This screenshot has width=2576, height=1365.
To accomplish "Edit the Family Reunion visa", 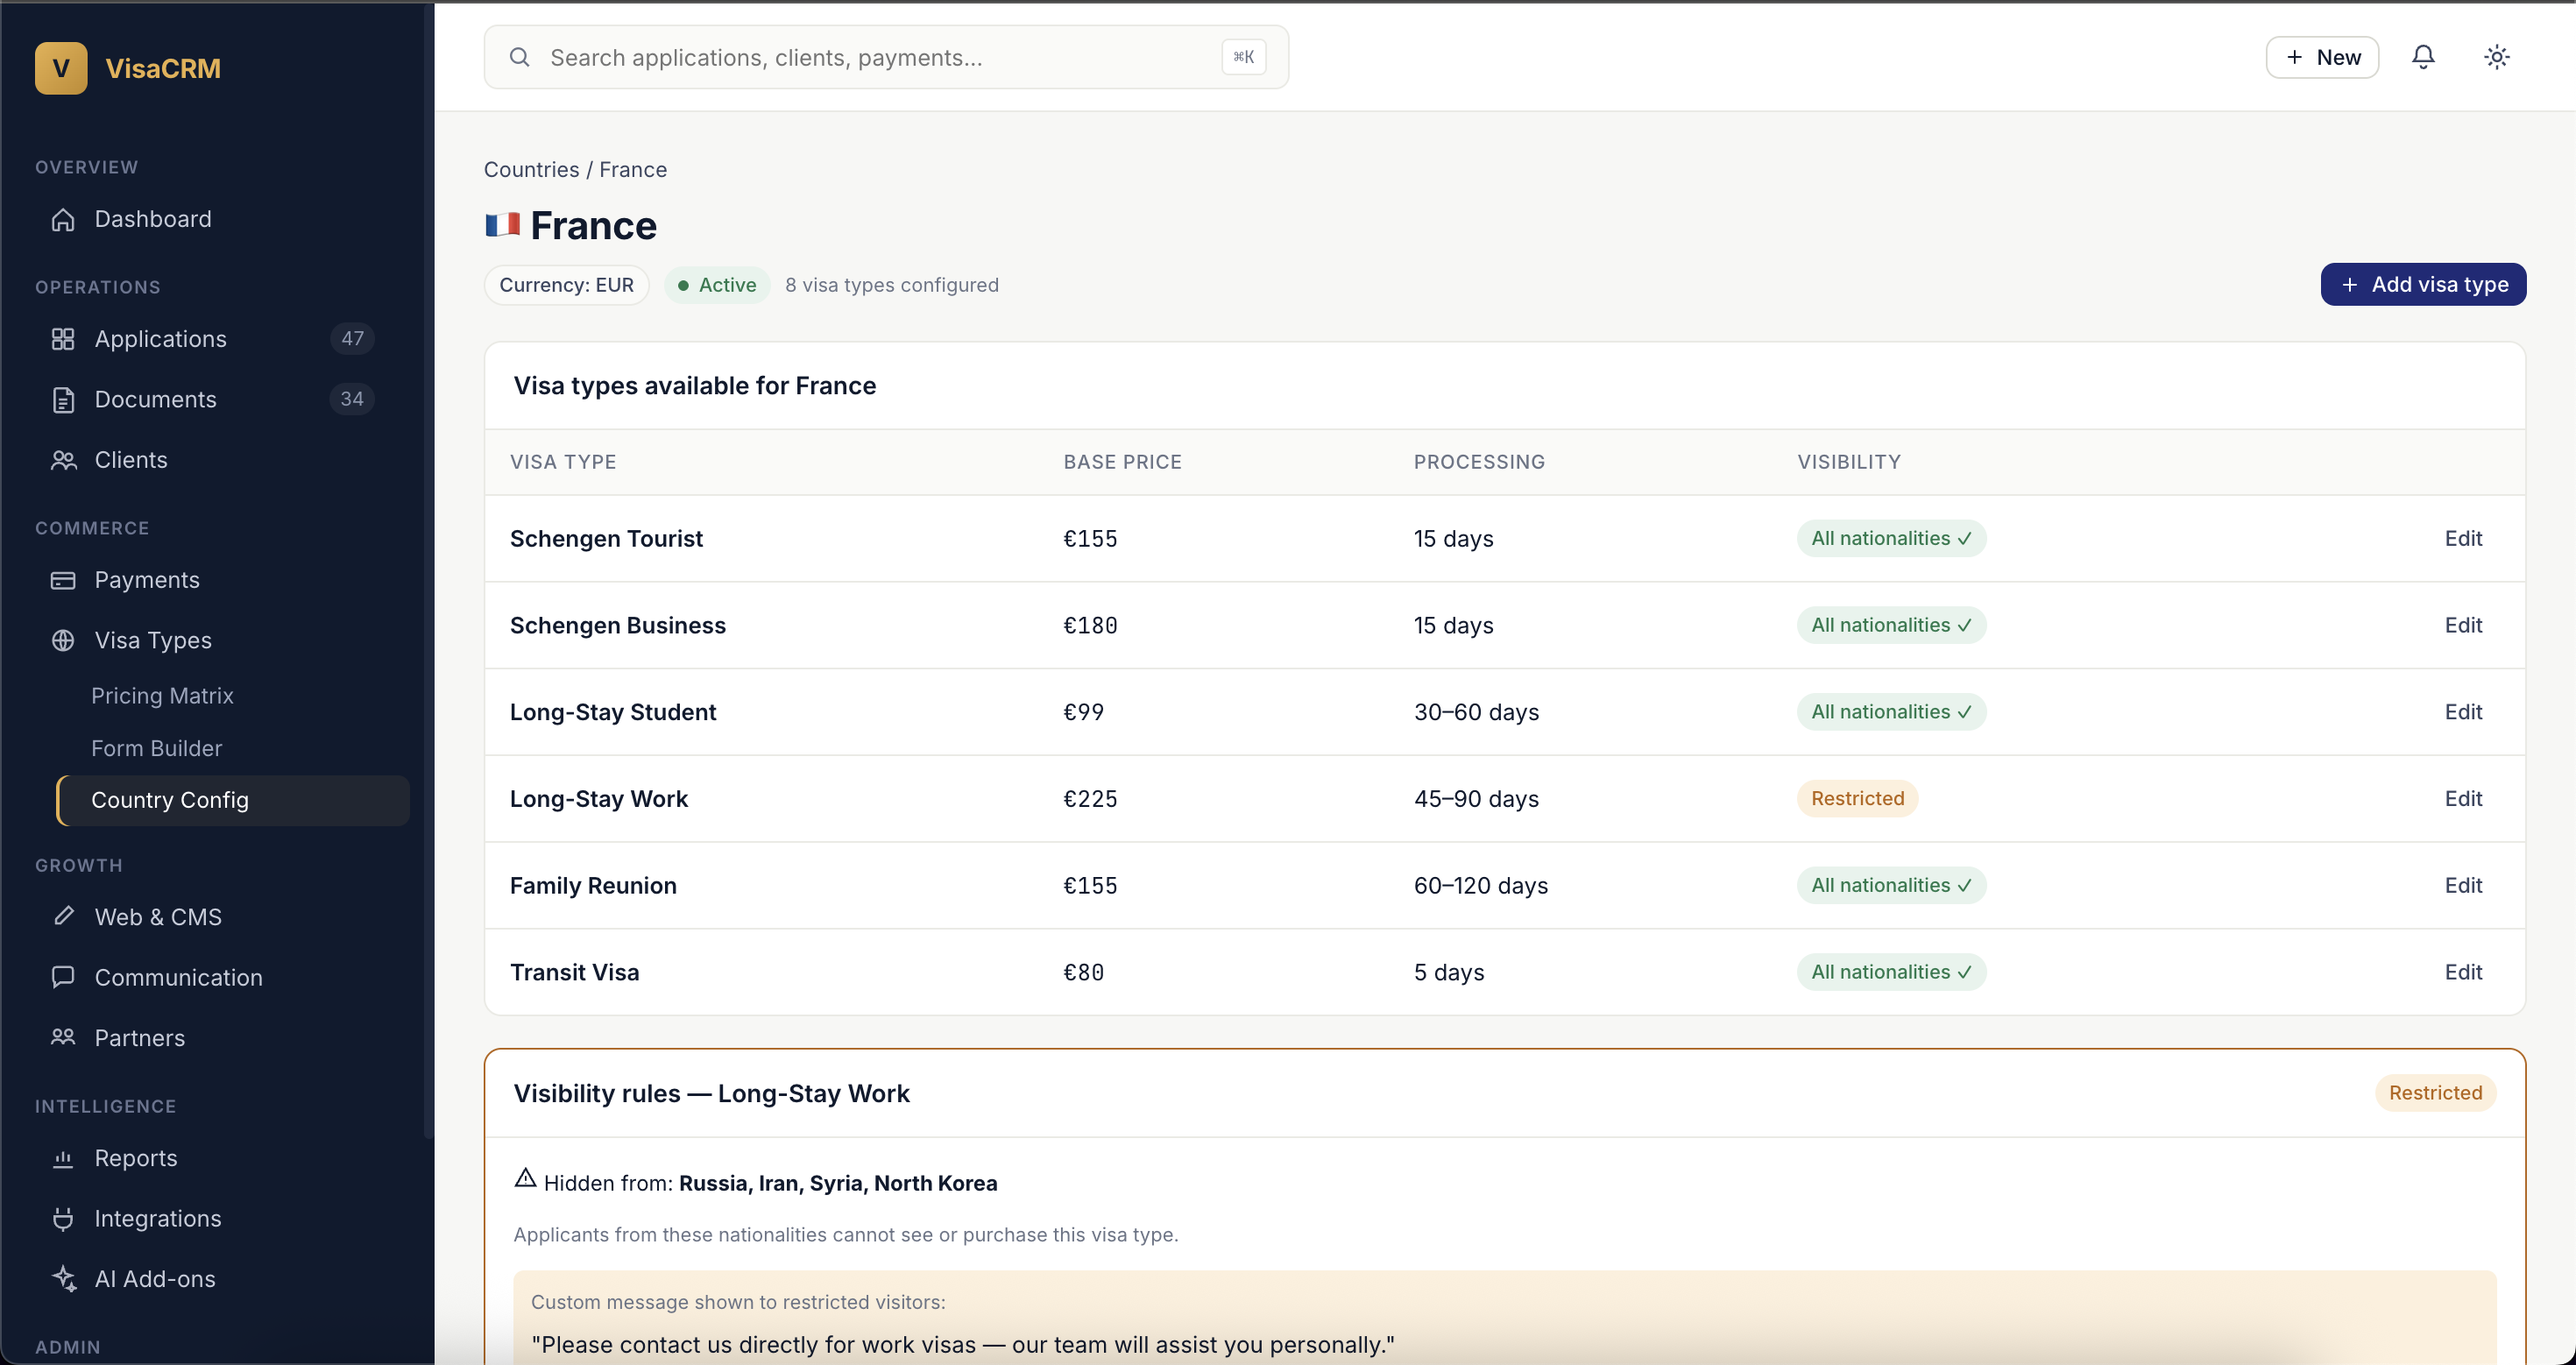I will 2463,885.
